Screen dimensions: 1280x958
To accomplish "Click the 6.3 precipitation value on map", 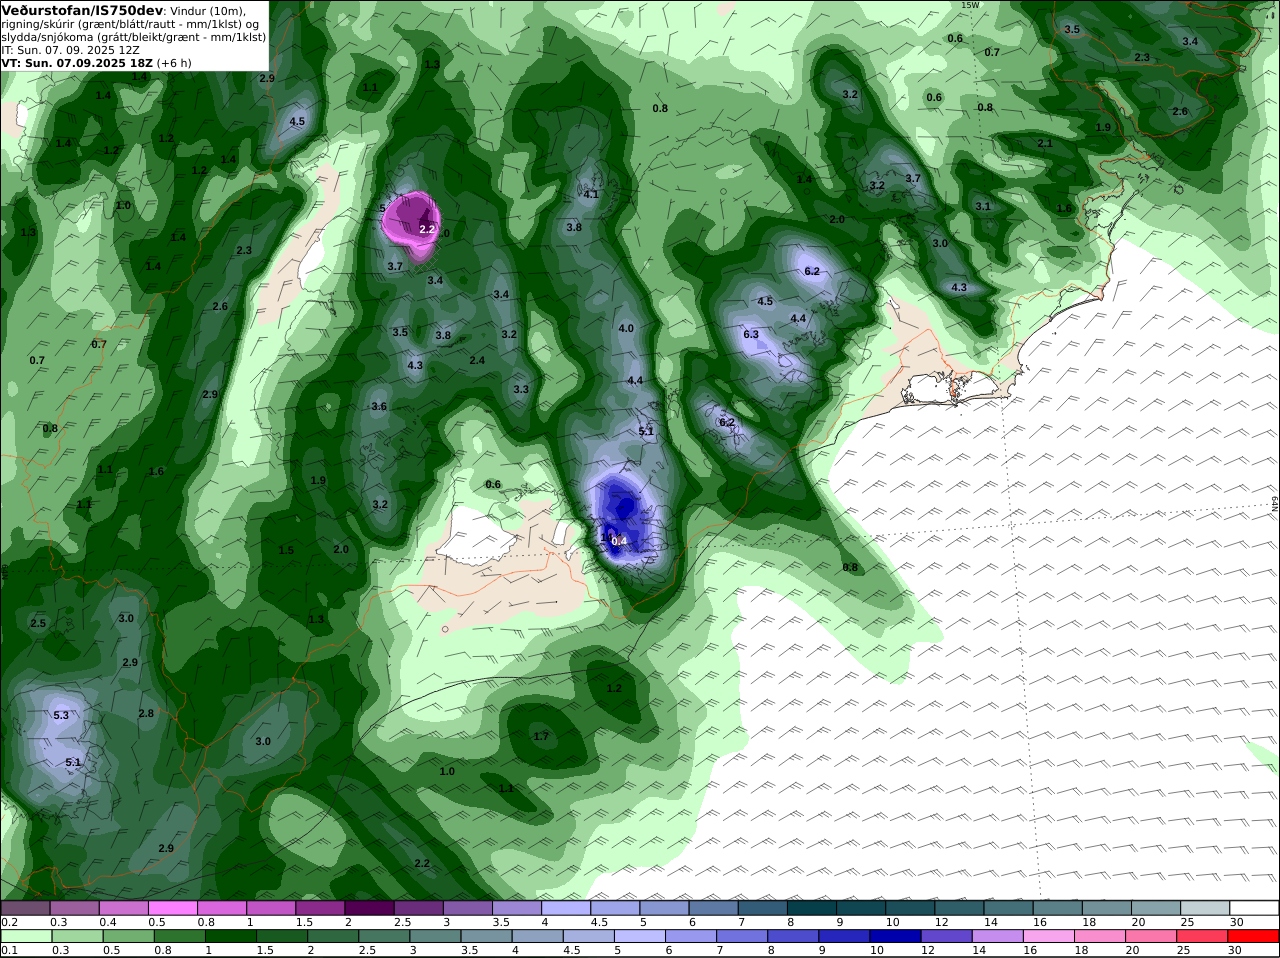I will point(751,334).
